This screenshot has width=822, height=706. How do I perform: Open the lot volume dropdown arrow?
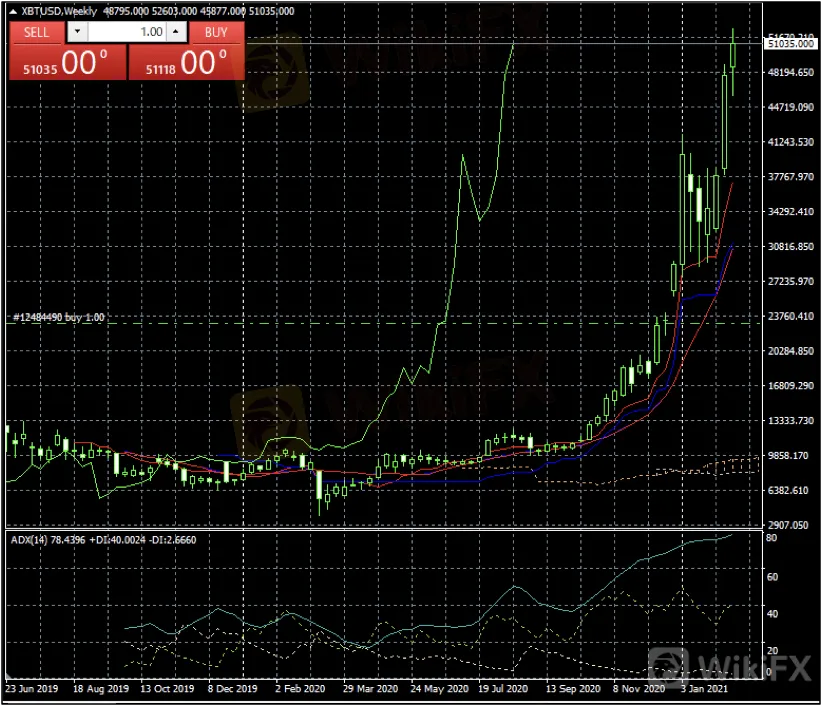coord(77,32)
